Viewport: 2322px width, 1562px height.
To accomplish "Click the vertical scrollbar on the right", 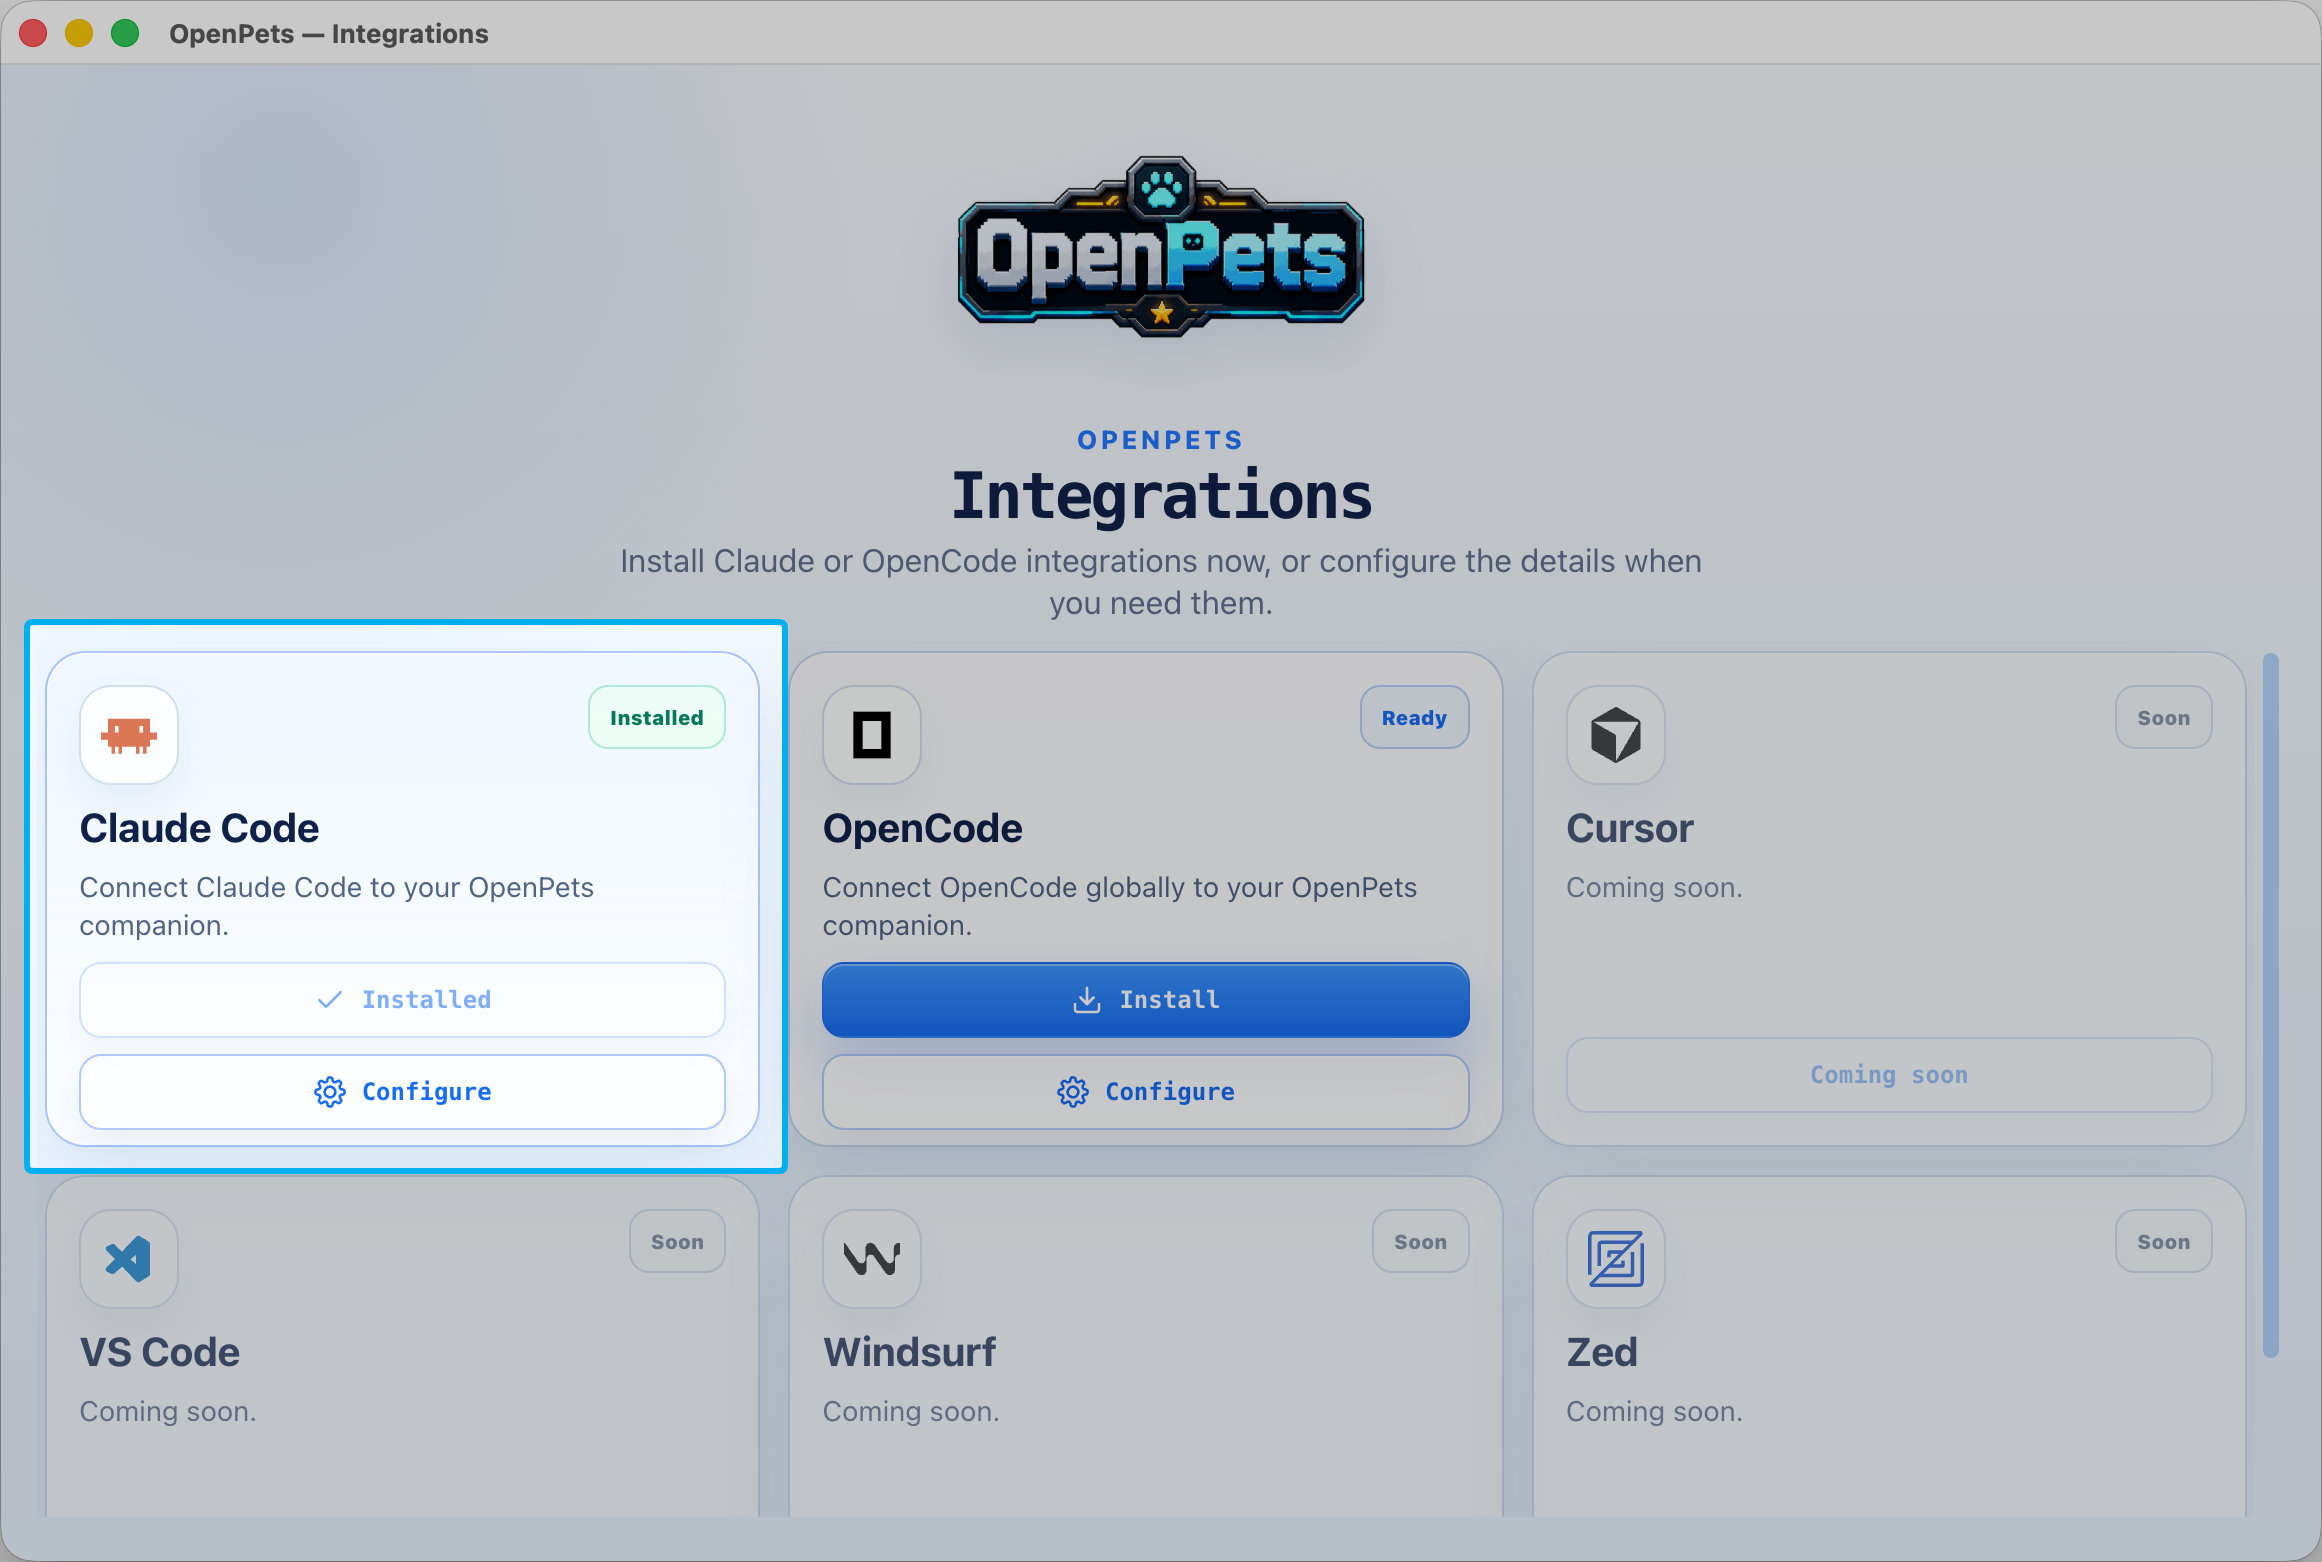I will pyautogui.click(x=2271, y=1005).
